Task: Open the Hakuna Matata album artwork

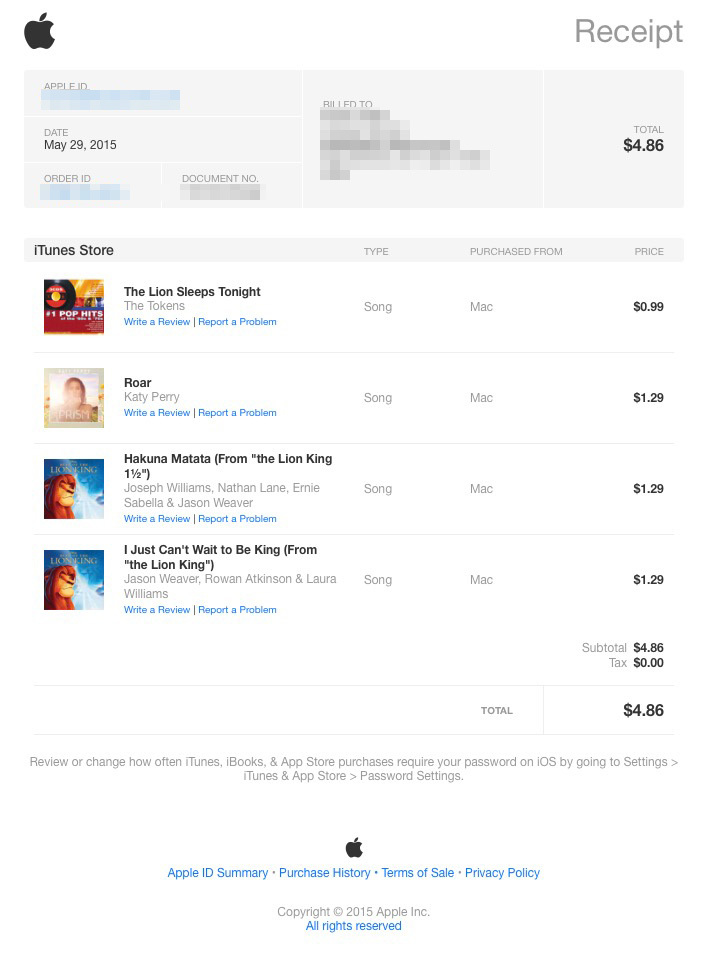Action: 73,488
